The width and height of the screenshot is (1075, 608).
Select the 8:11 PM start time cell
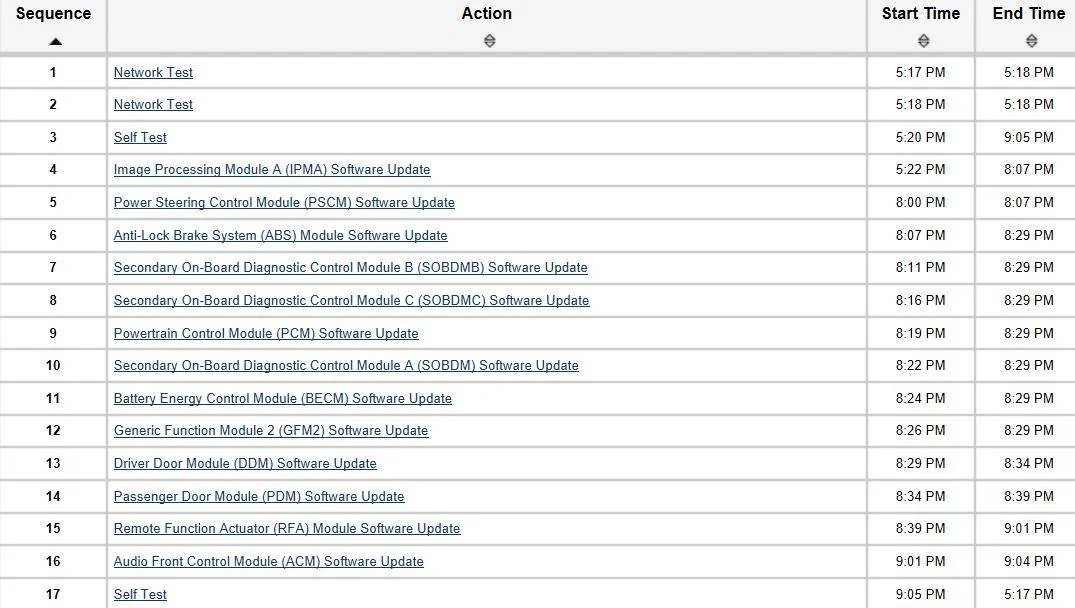coord(921,268)
